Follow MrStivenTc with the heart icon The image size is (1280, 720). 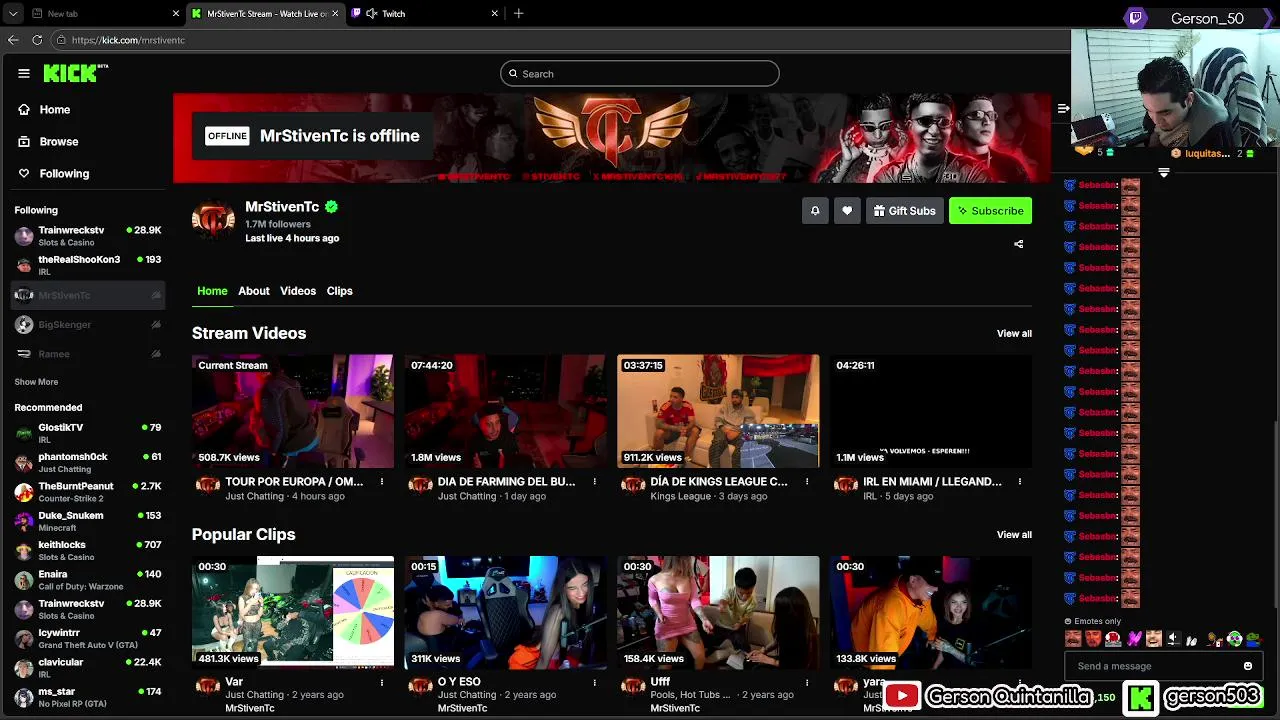click(847, 211)
